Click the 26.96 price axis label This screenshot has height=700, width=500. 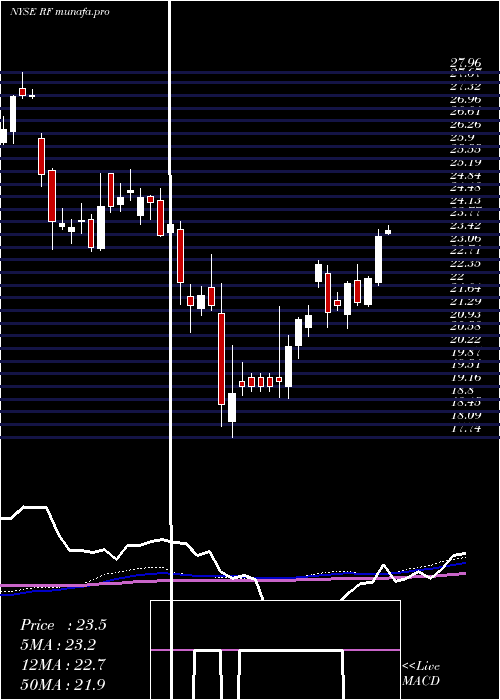coord(465,100)
